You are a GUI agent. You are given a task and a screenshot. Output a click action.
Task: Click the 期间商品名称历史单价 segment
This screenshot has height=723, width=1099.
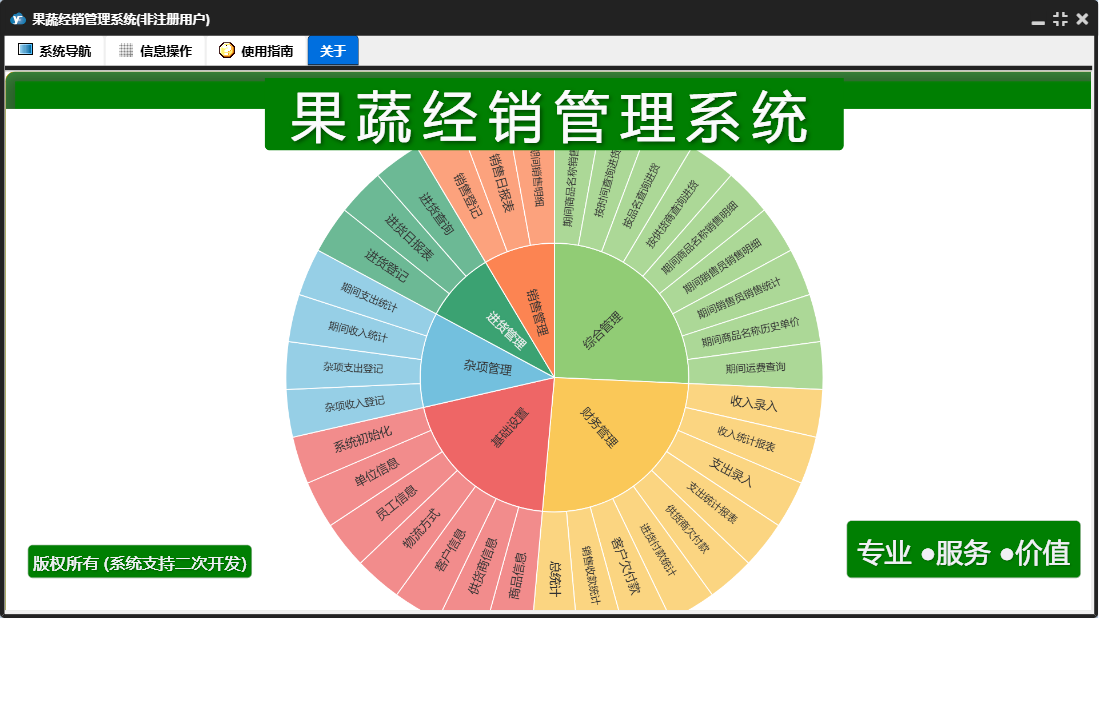pyautogui.click(x=750, y=331)
